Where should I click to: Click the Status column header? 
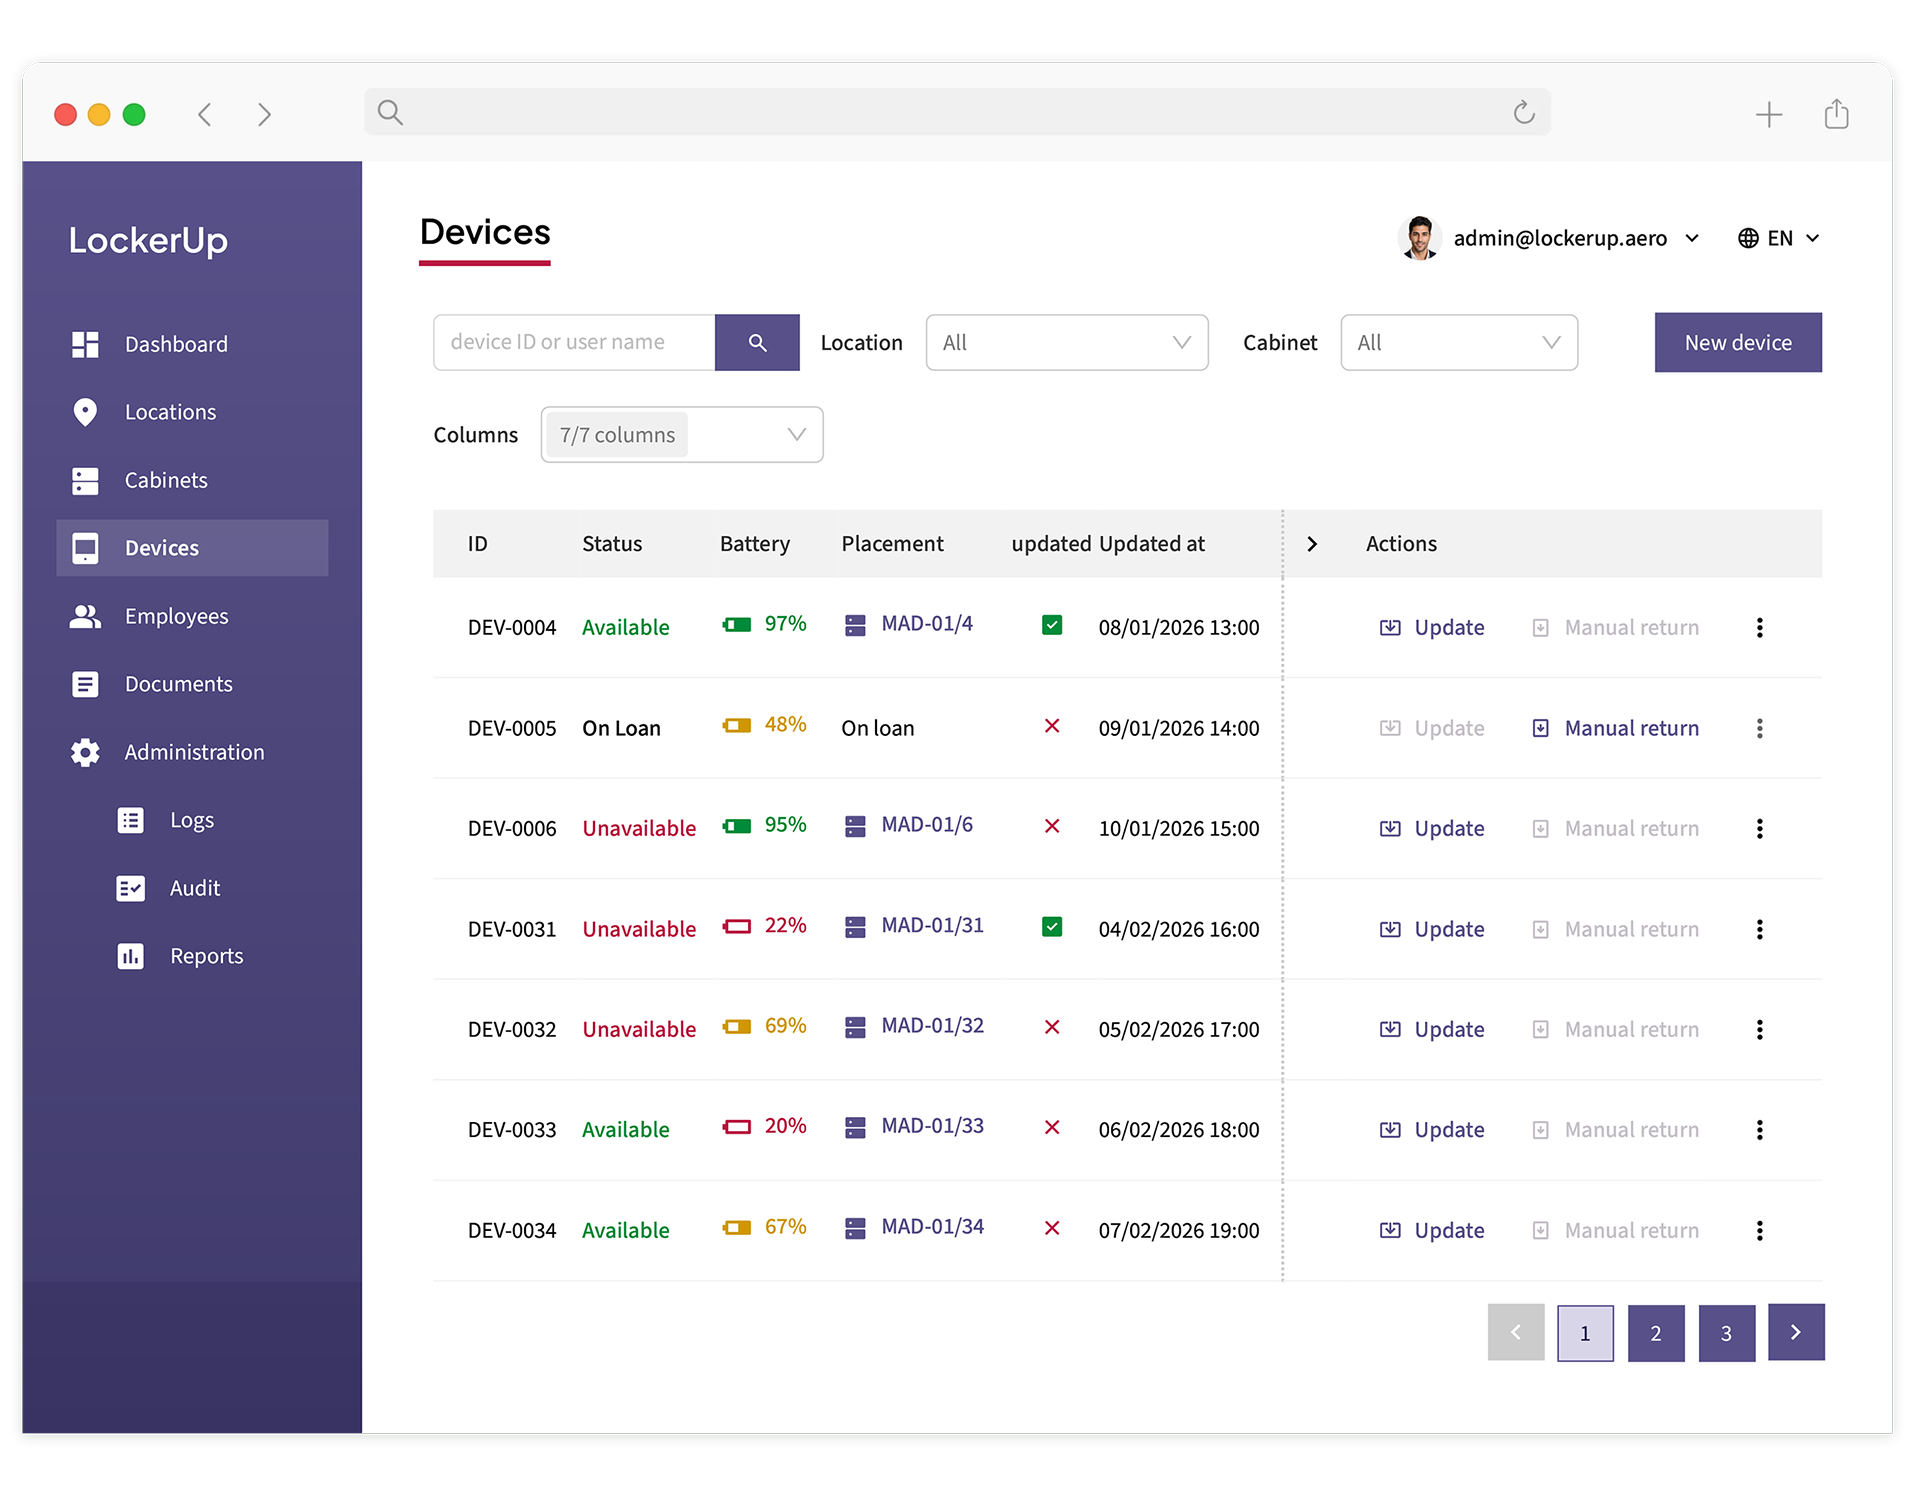click(x=612, y=544)
